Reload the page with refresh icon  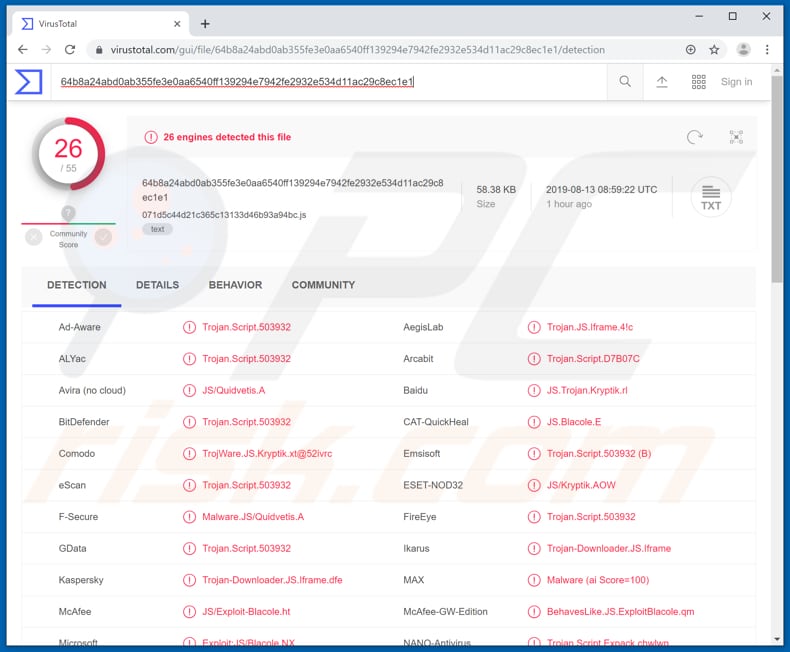70,49
